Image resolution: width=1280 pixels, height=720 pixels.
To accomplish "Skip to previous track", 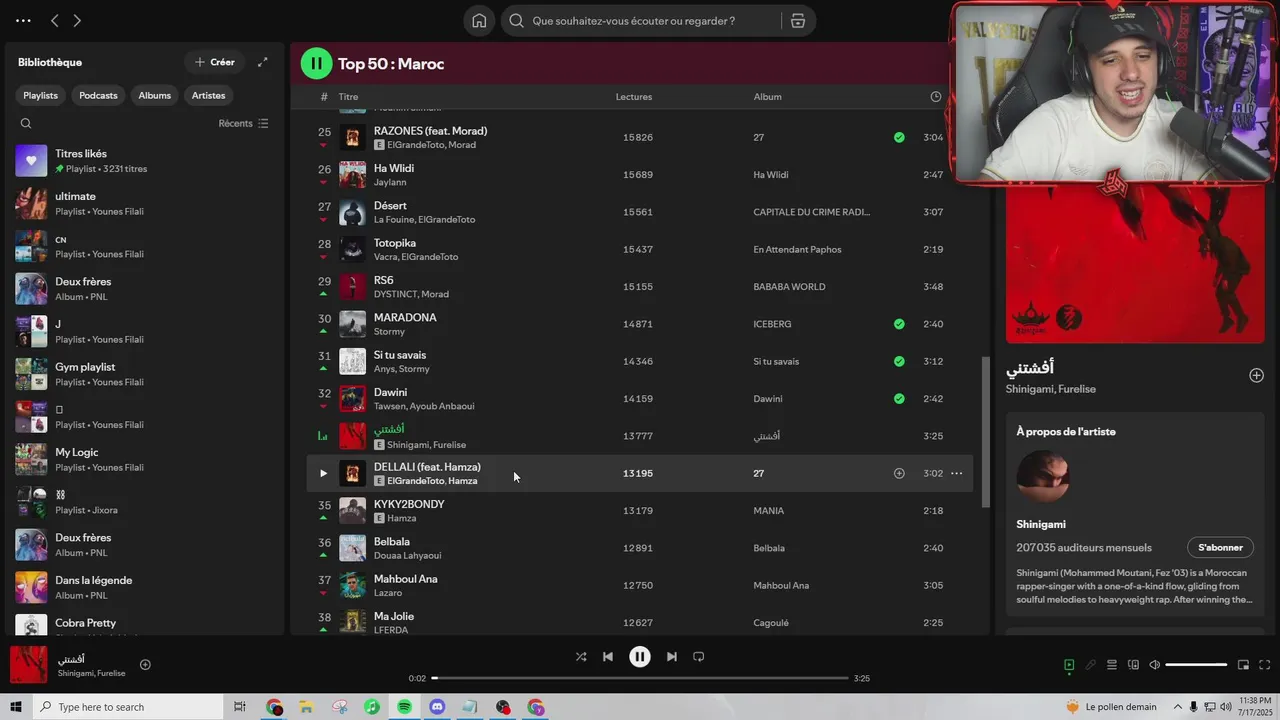I will pyautogui.click(x=608, y=657).
